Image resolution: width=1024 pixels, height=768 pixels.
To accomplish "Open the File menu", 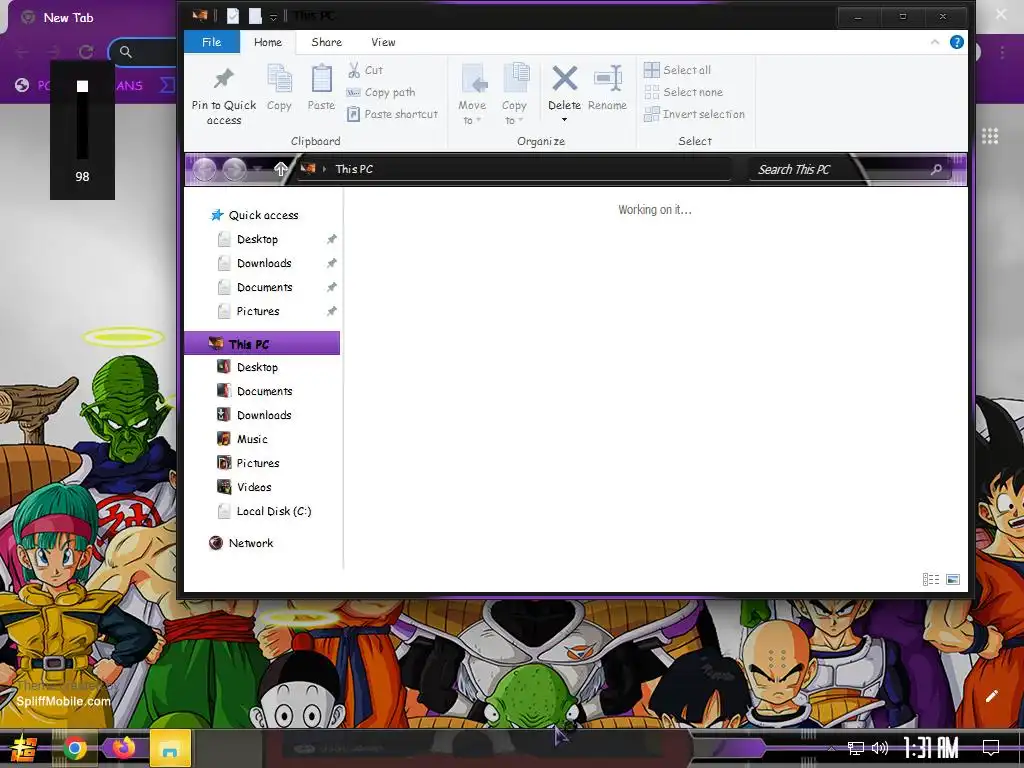I will [x=211, y=42].
